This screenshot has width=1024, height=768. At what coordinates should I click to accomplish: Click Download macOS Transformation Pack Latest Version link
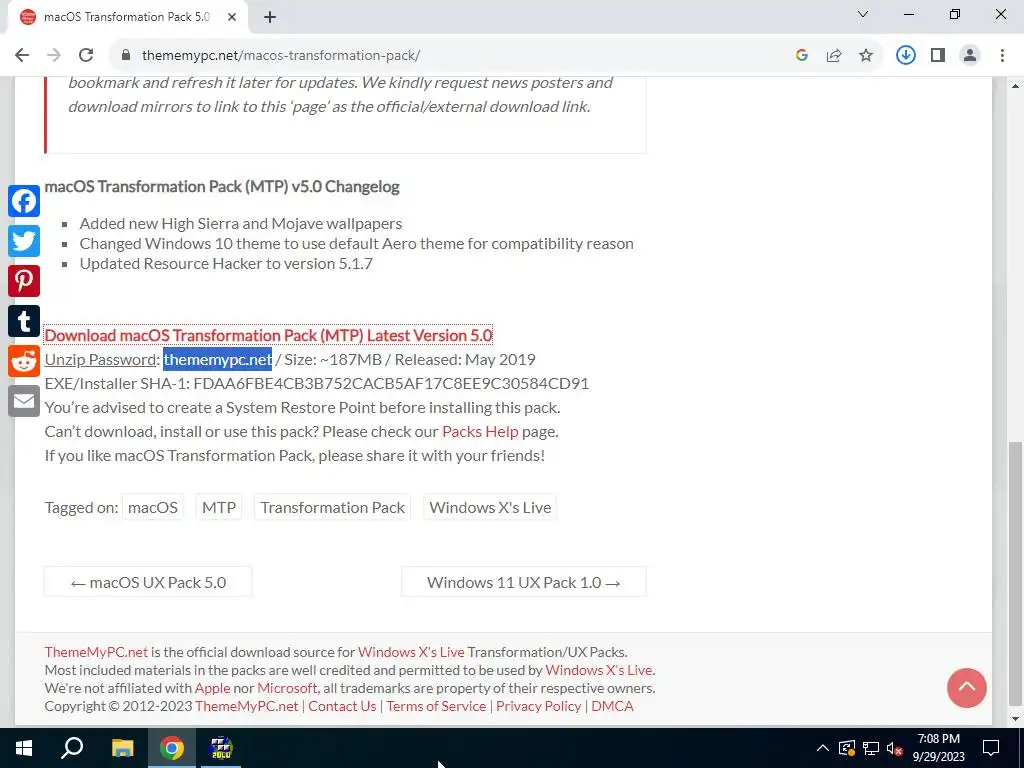tap(268, 335)
